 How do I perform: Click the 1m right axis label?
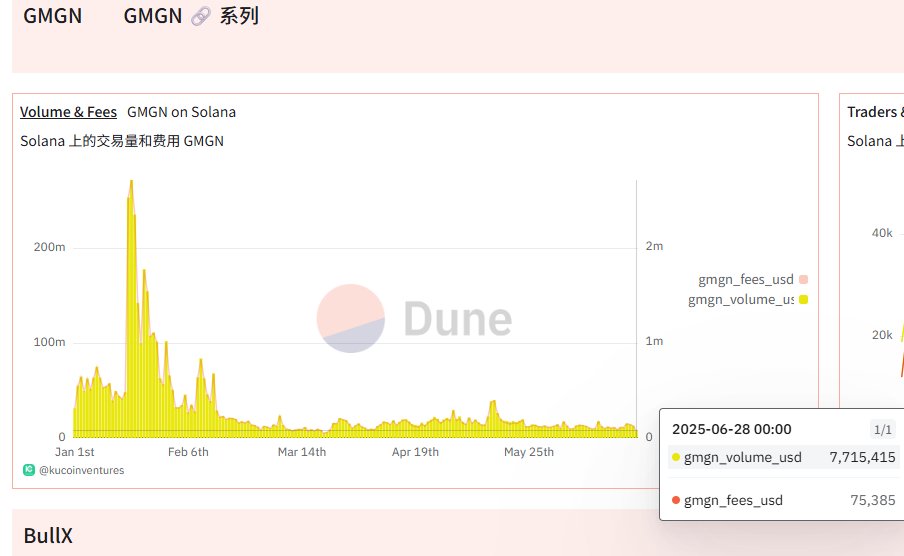point(654,341)
